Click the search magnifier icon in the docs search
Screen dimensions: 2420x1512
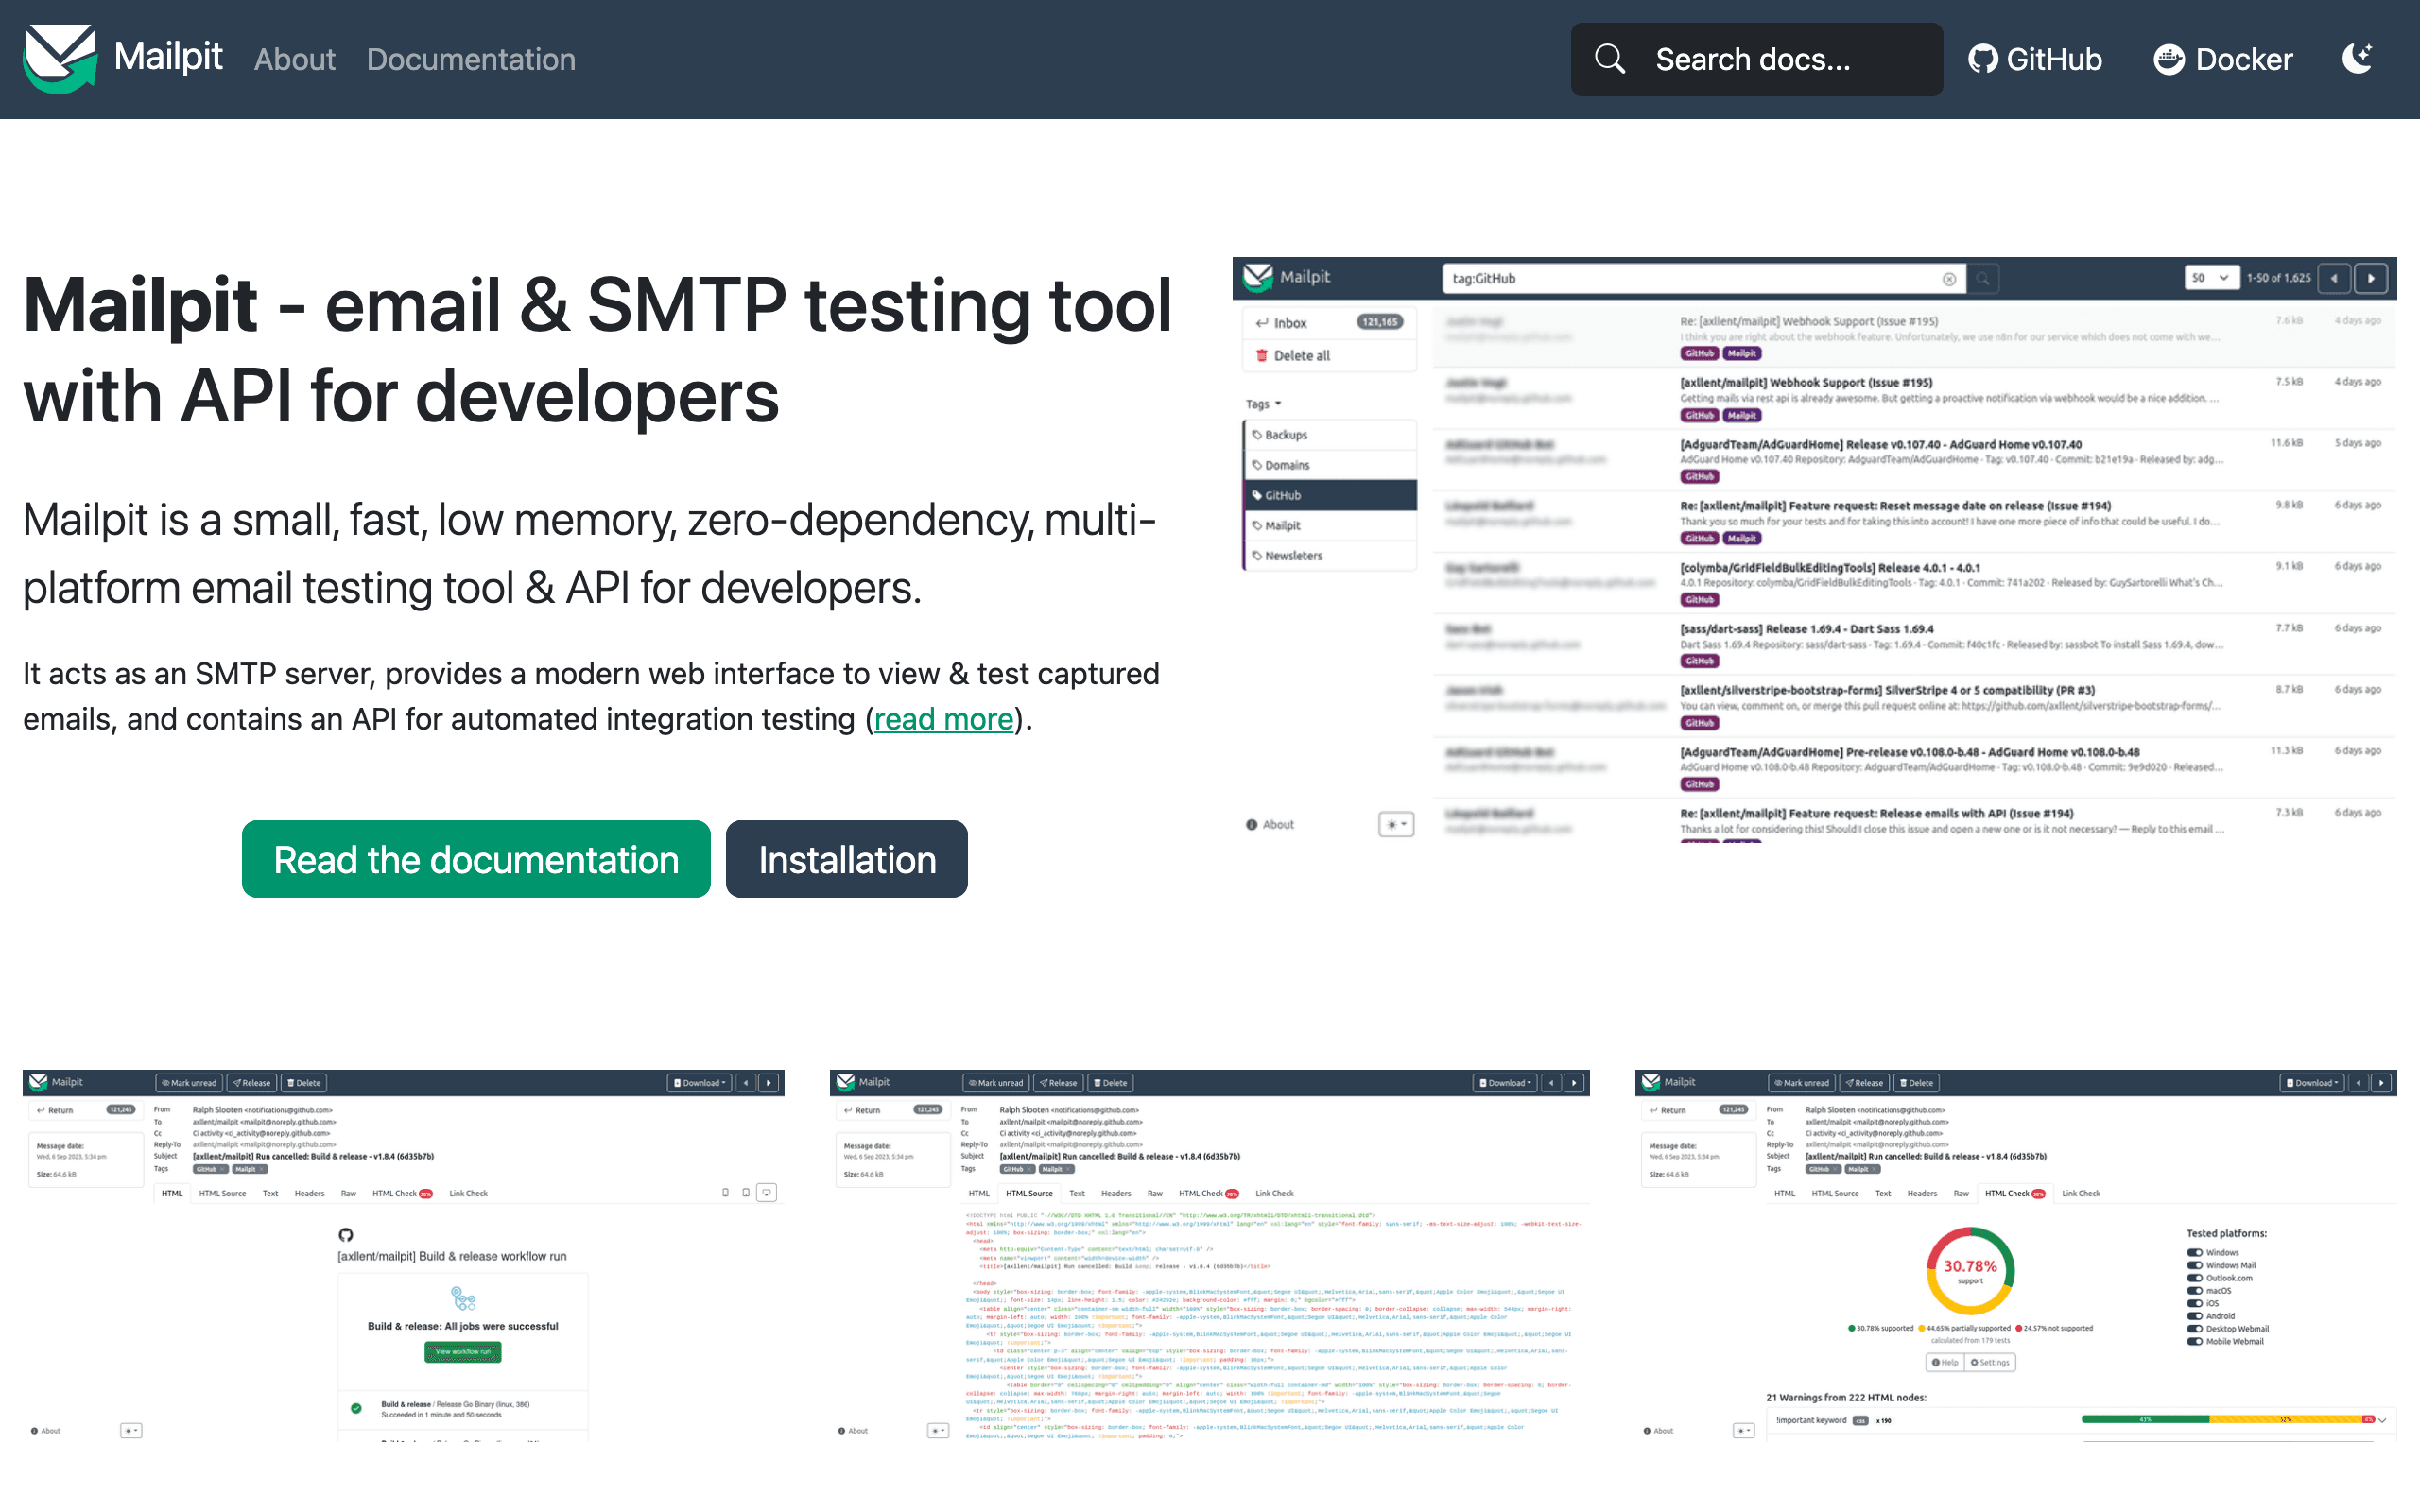pyautogui.click(x=1610, y=59)
